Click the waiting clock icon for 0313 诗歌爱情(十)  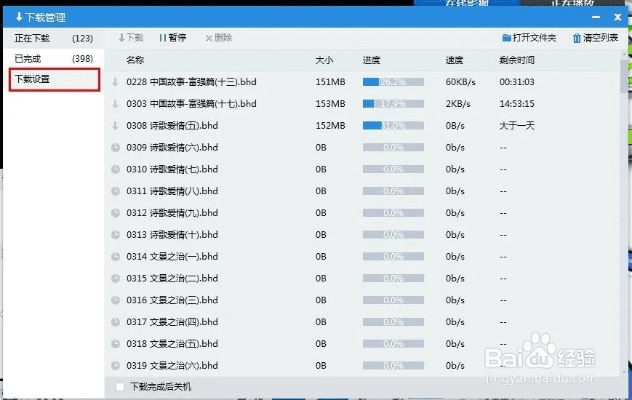116,235
